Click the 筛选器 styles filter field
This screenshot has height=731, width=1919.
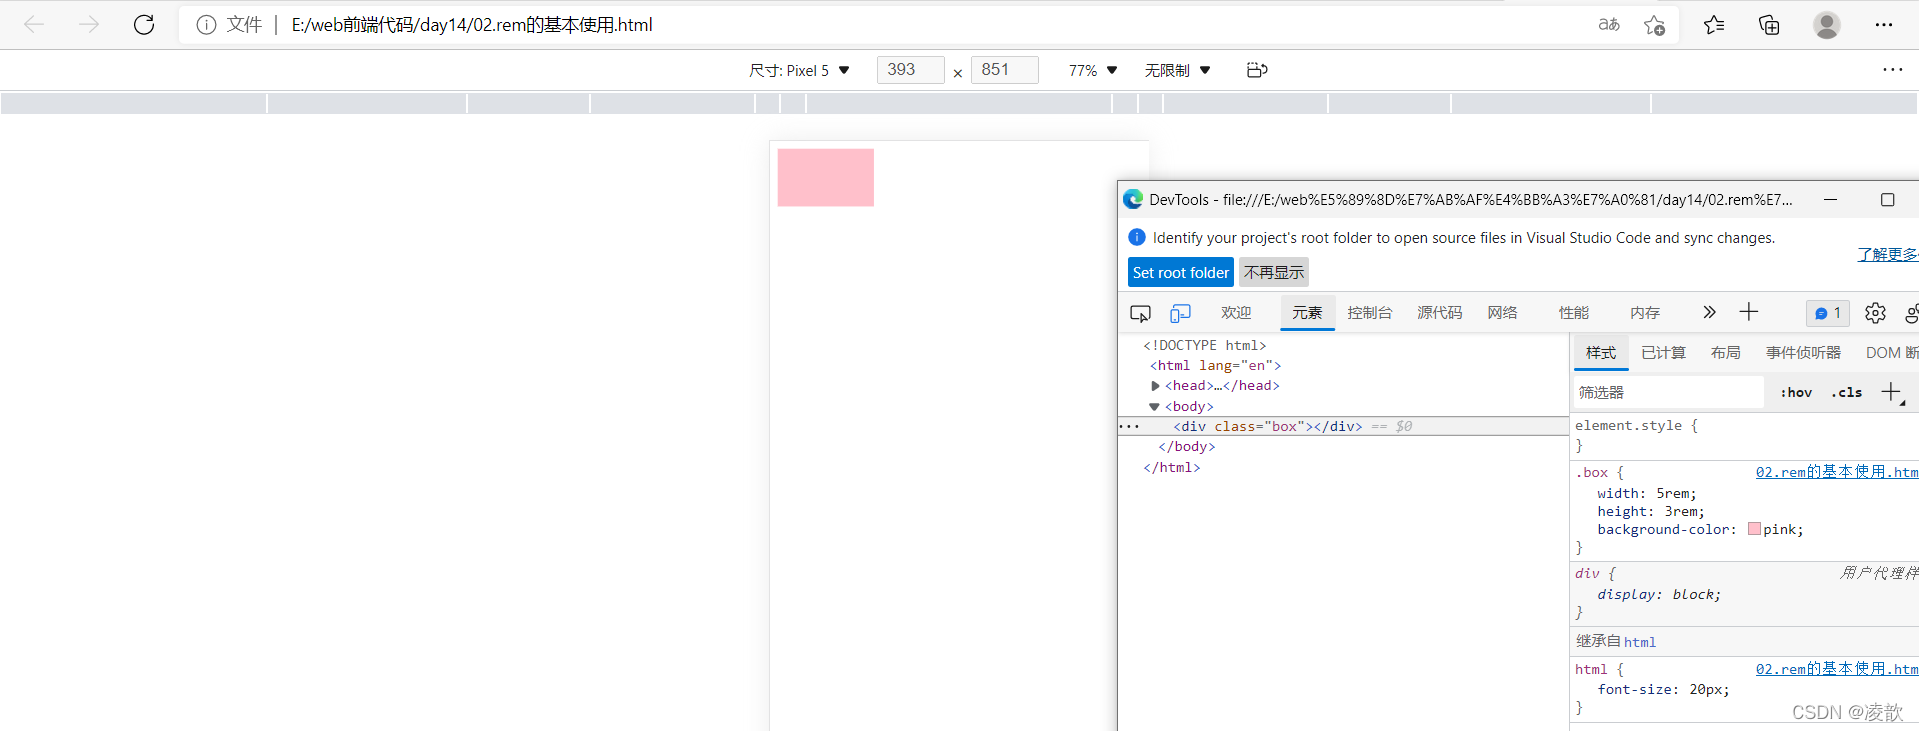1667,392
